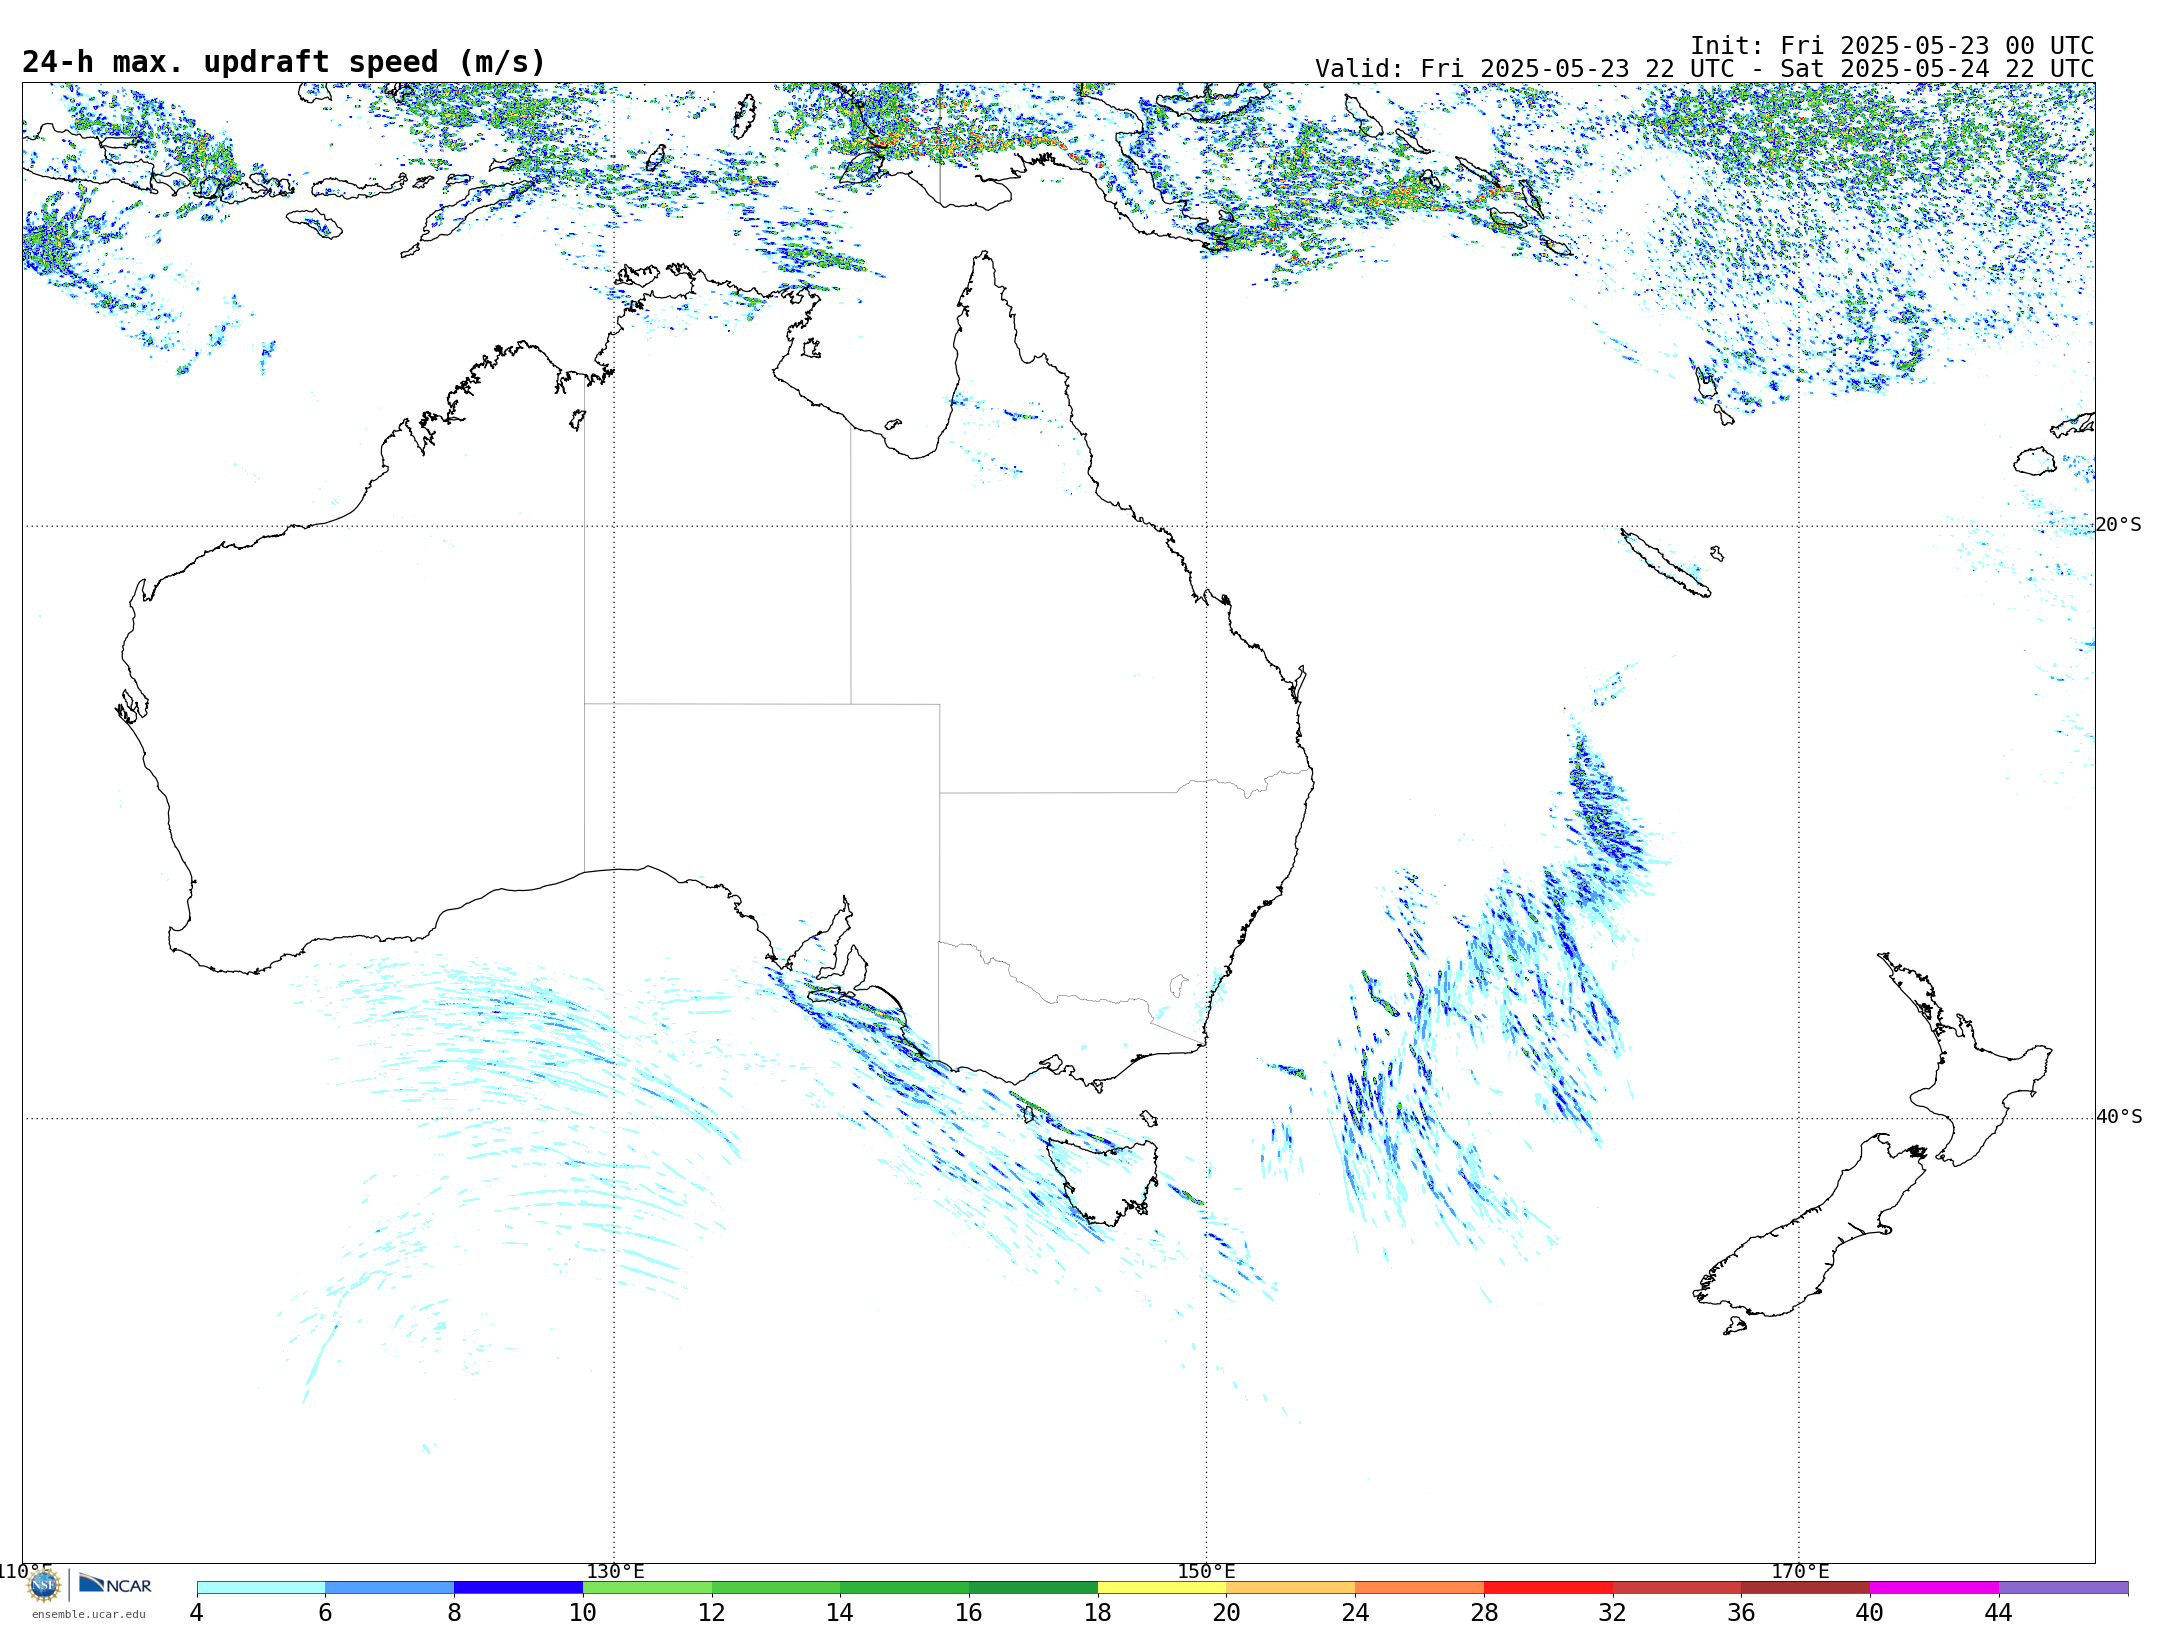Click the muted red 32–36 colorbar segment
2160x1626 pixels.
(1677, 1588)
